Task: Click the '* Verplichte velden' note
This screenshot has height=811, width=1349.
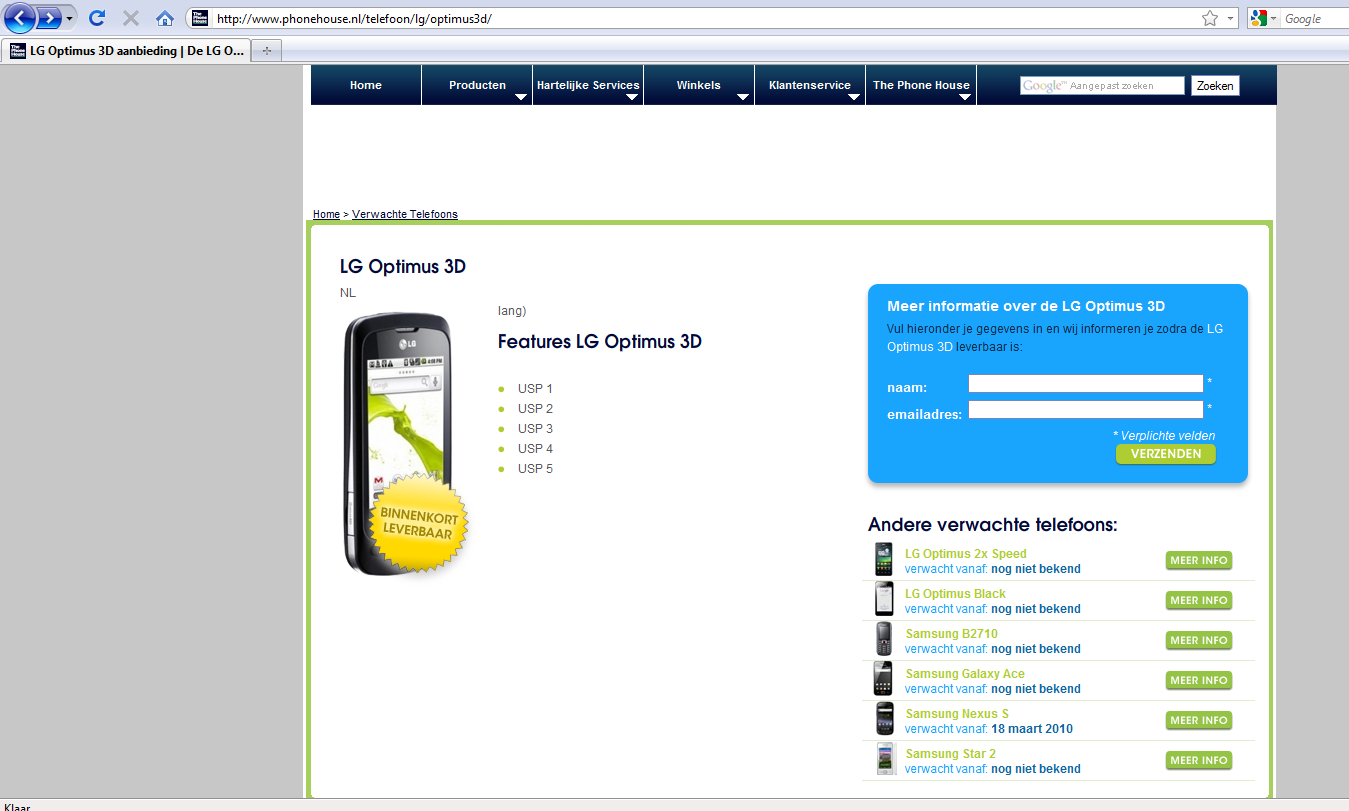Action: click(1164, 436)
